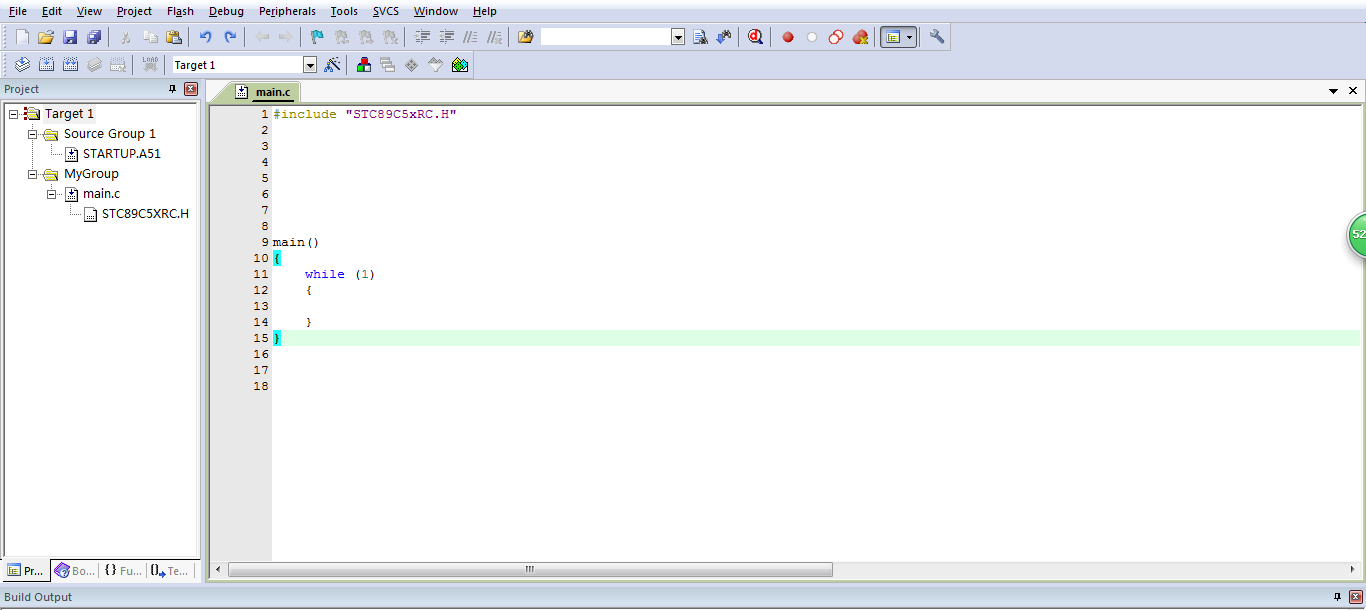Open the Pack Installer icon
Image resolution: width=1366 pixels, height=610 pixels.
(x=460, y=65)
